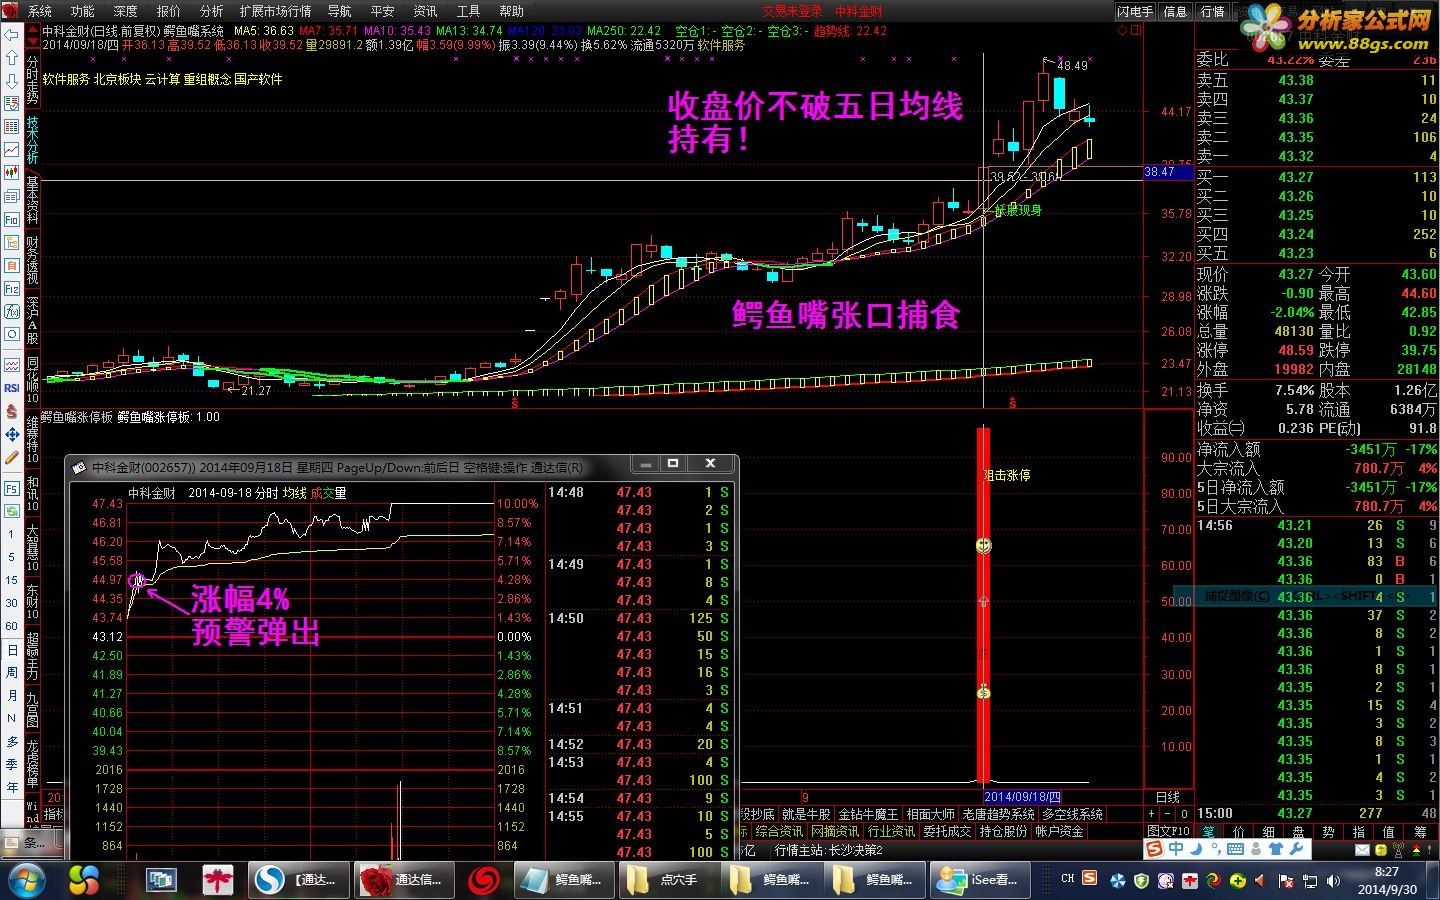1440x900 pixels.
Task: Click the 老唐趋势系统 indicator tab
Action: (x=998, y=814)
